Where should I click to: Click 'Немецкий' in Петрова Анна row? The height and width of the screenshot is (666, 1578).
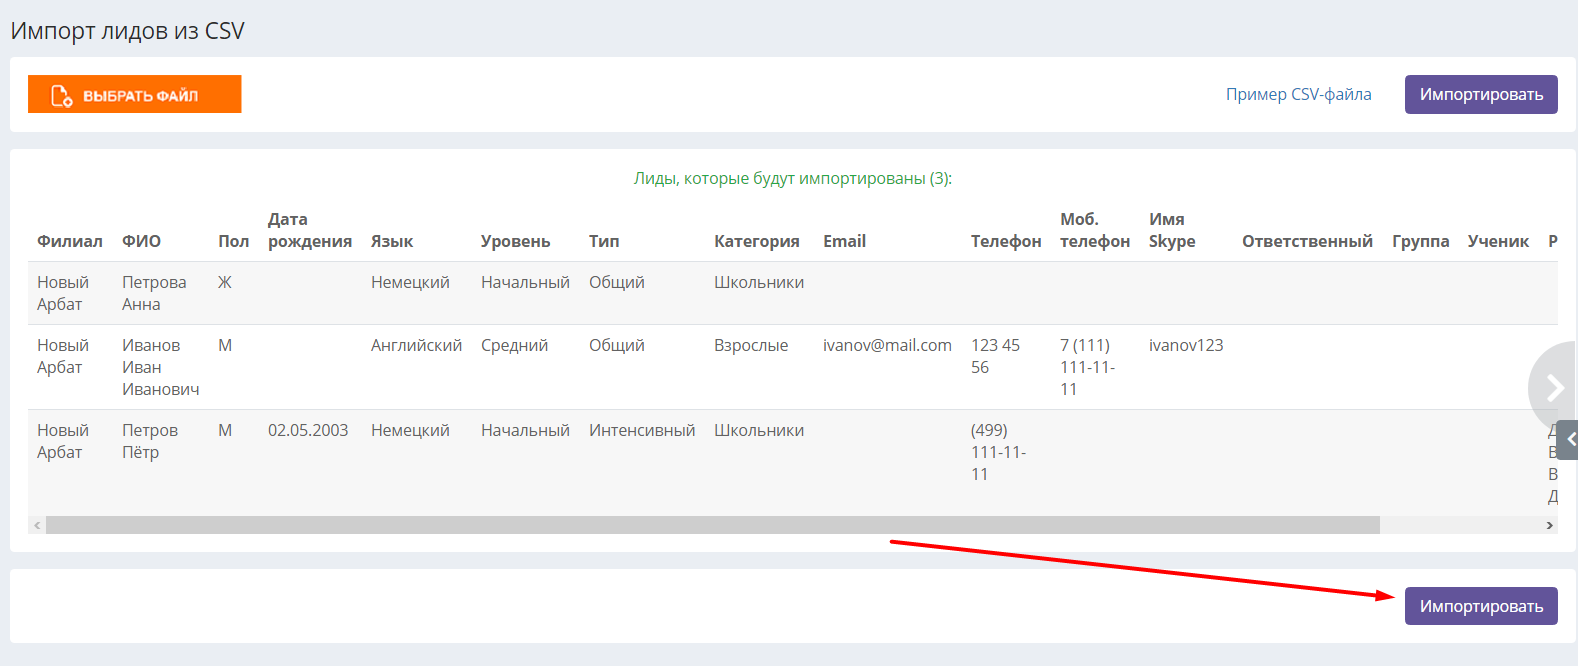click(x=410, y=282)
